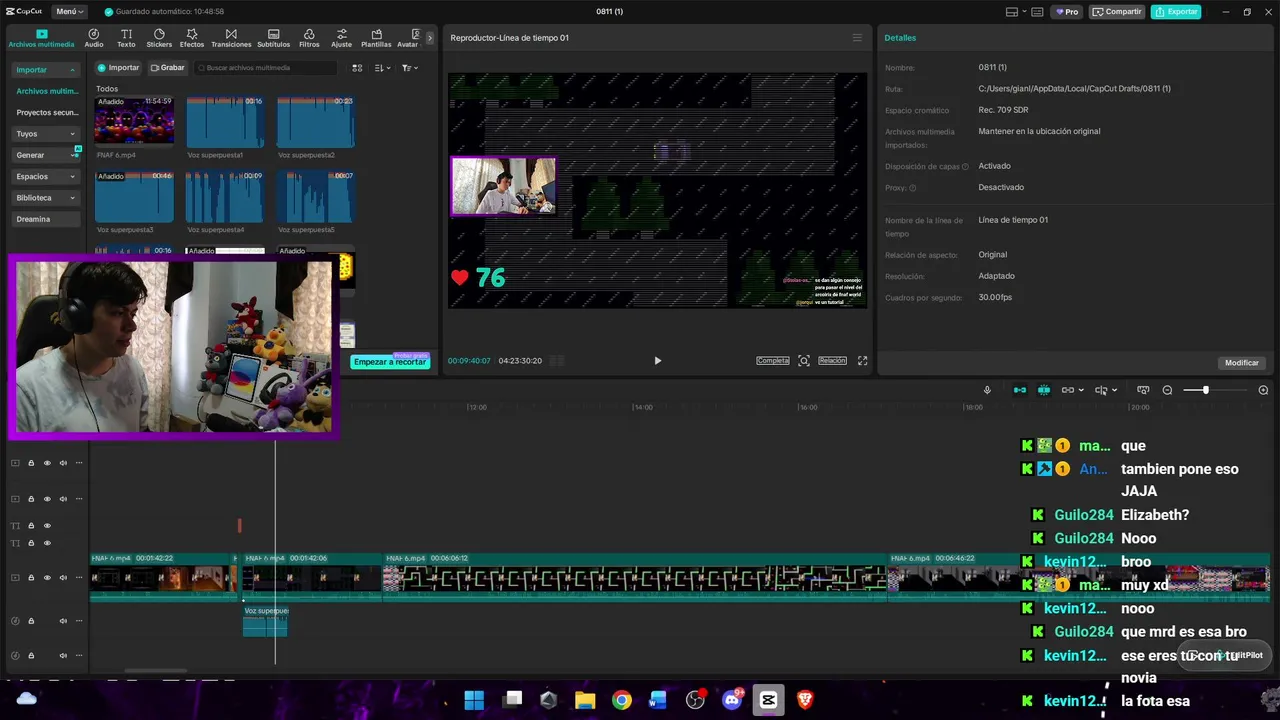Open the preview axis dropdown
1280x720 pixels.
[x=1106, y=390]
